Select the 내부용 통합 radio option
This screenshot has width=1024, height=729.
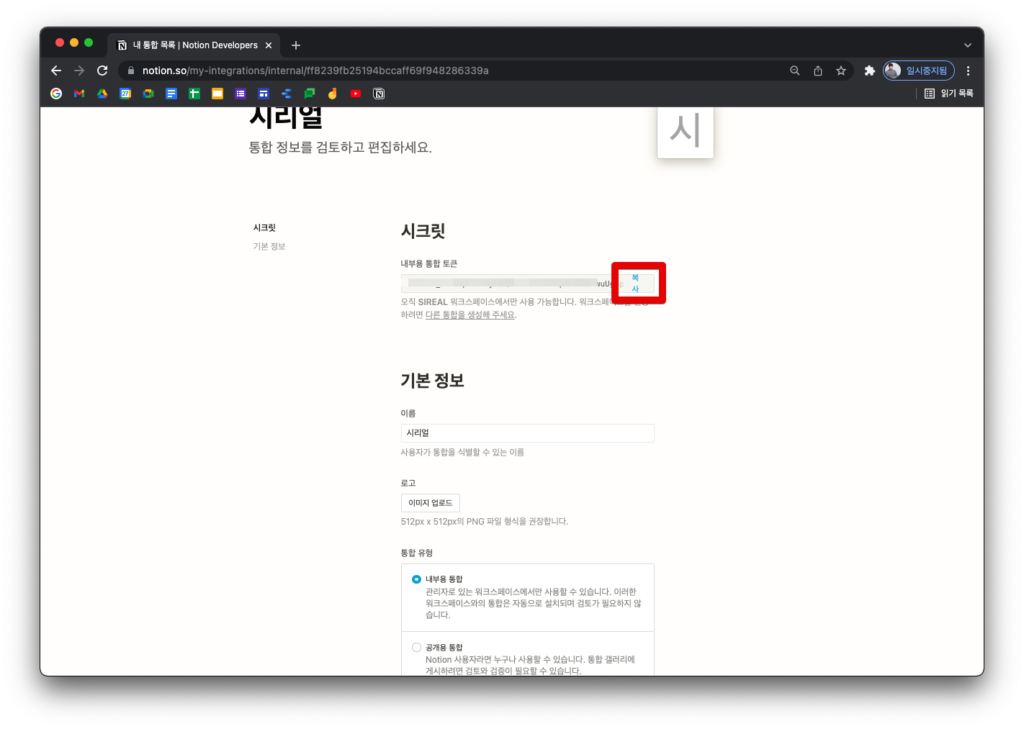pyautogui.click(x=416, y=579)
